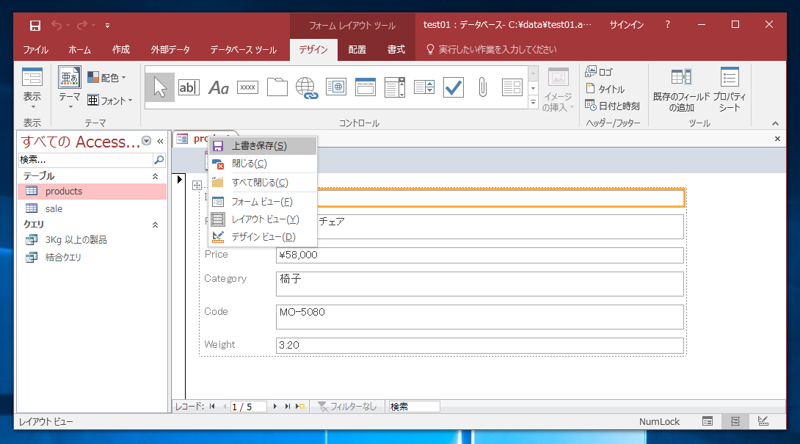800x444 pixels.
Task: Go to the next record
Action: coord(275,406)
